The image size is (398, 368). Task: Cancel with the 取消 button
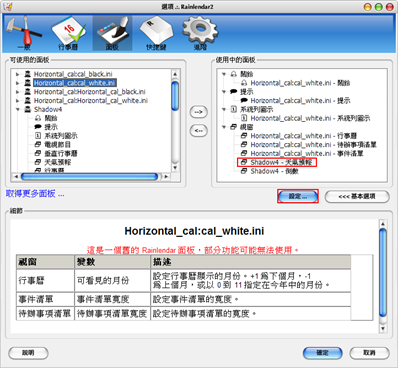(369, 353)
